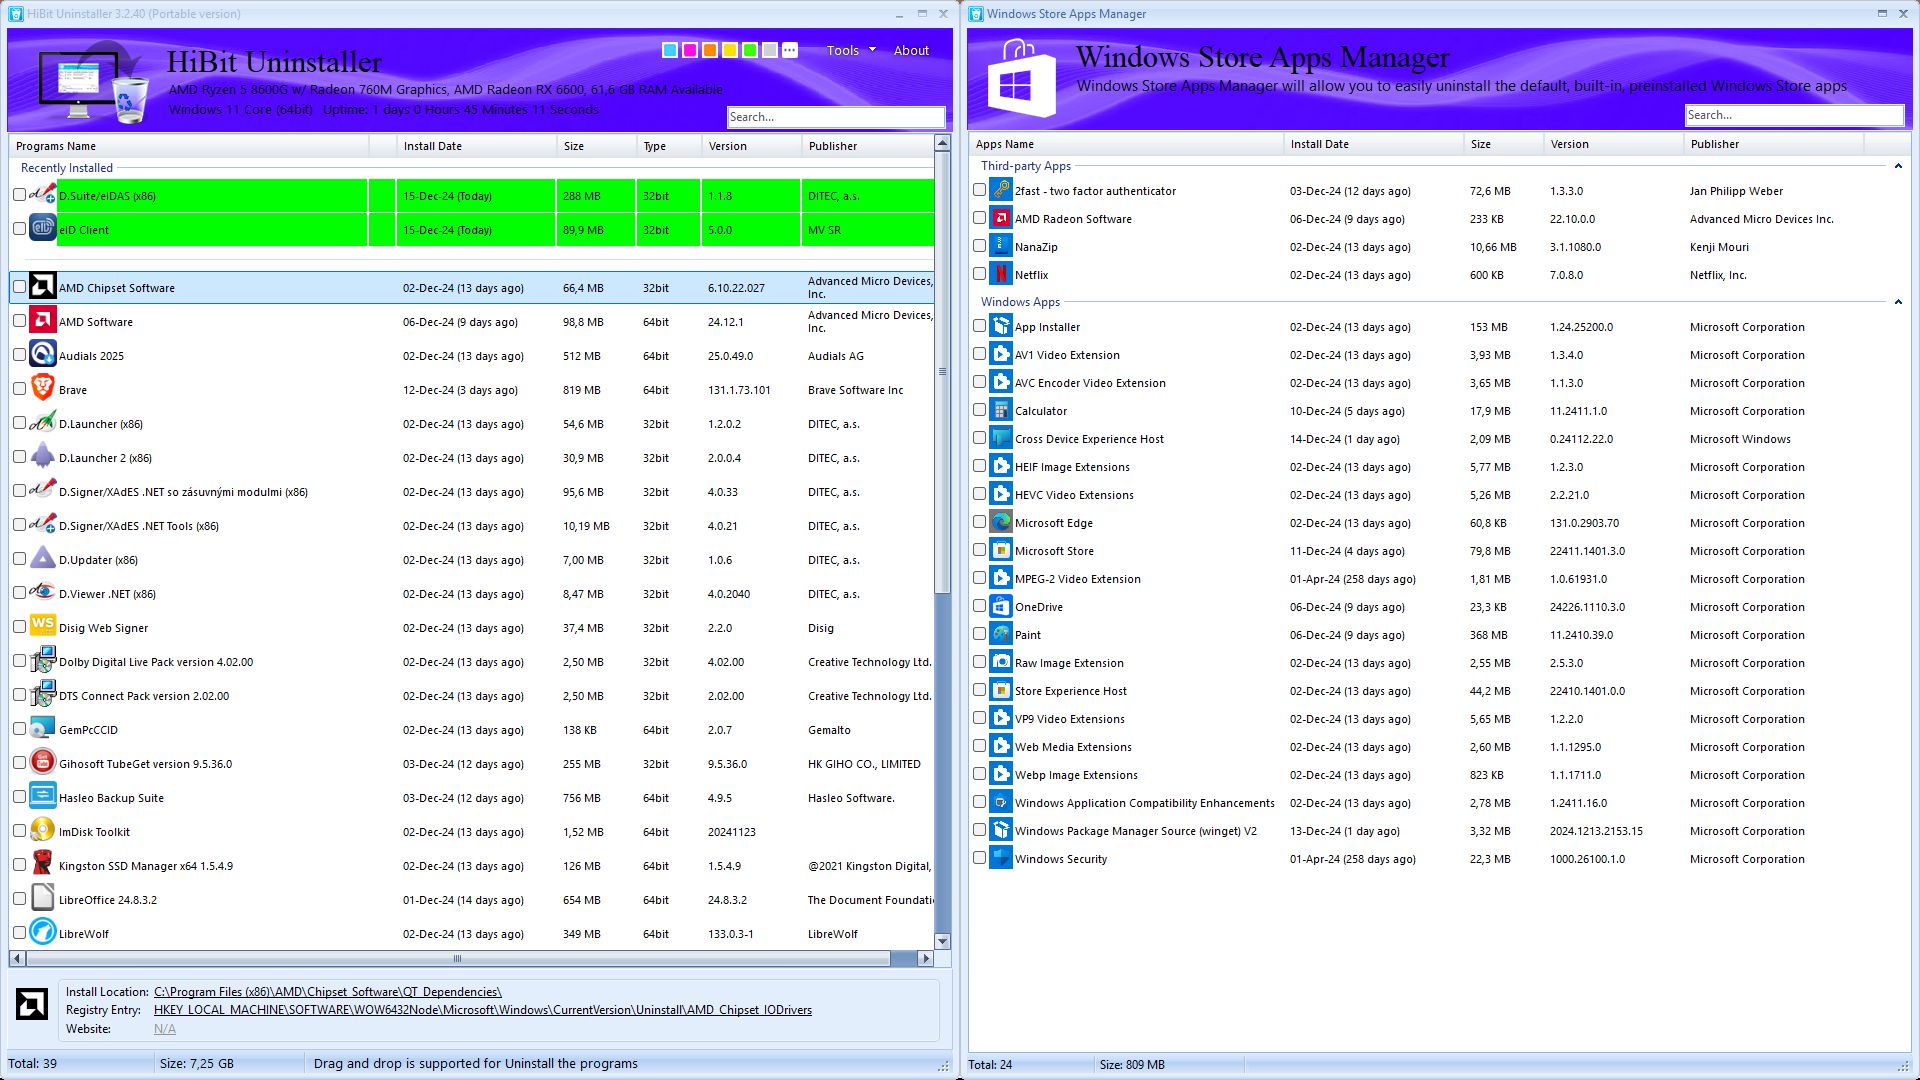Click the LibreOffice document icon
This screenshot has width=1920, height=1080.
[x=42, y=899]
